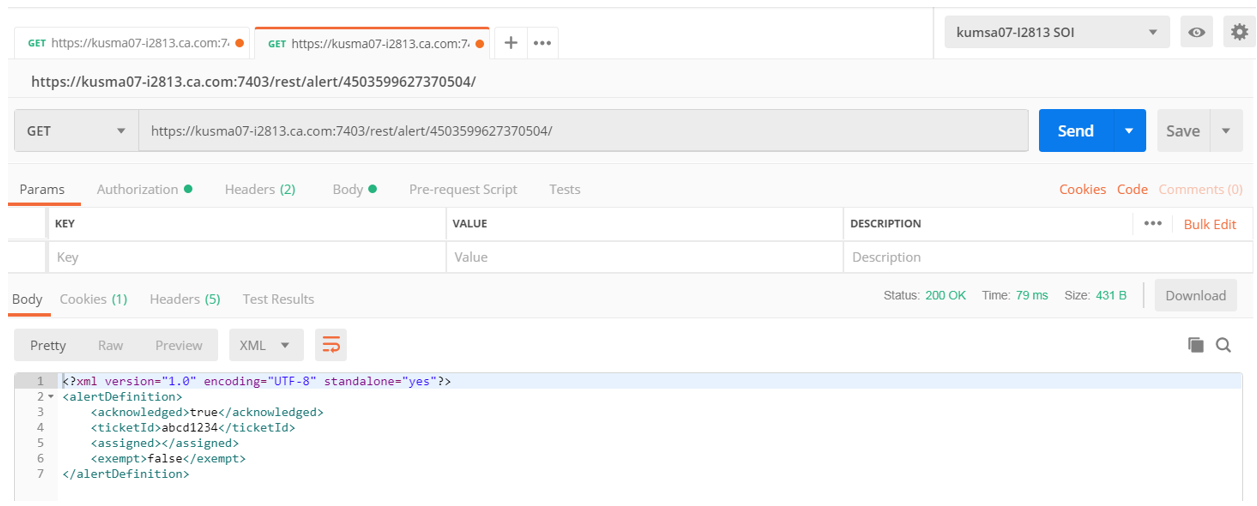Toggle response line wrap icon
Viewport: 1257px width, 506px height.
click(x=330, y=345)
